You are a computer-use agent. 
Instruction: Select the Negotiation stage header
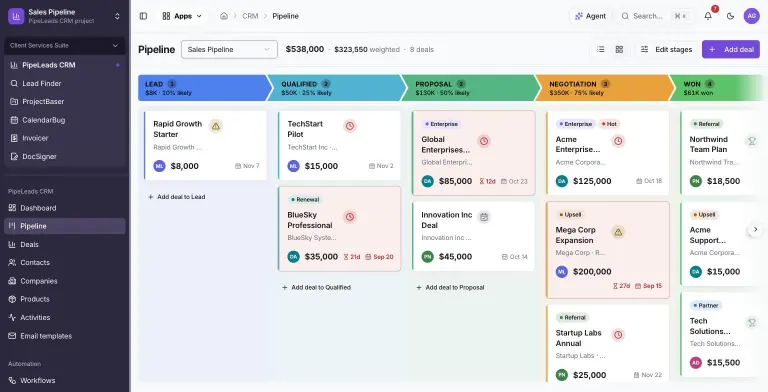pyautogui.click(x=605, y=88)
